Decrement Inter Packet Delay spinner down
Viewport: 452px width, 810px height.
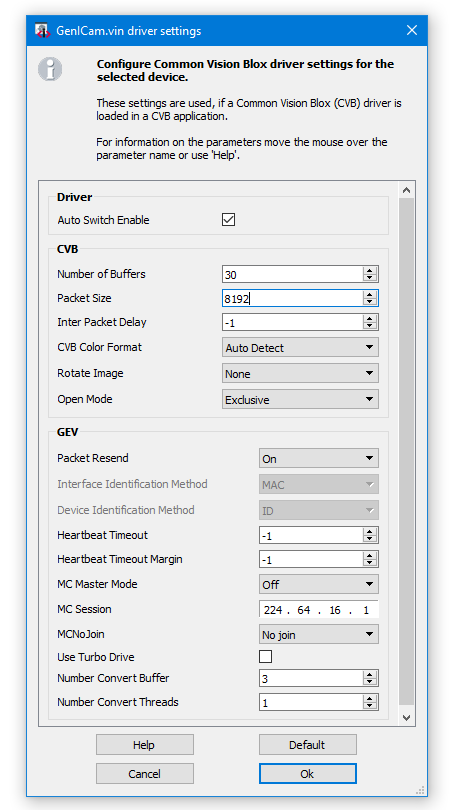369,326
